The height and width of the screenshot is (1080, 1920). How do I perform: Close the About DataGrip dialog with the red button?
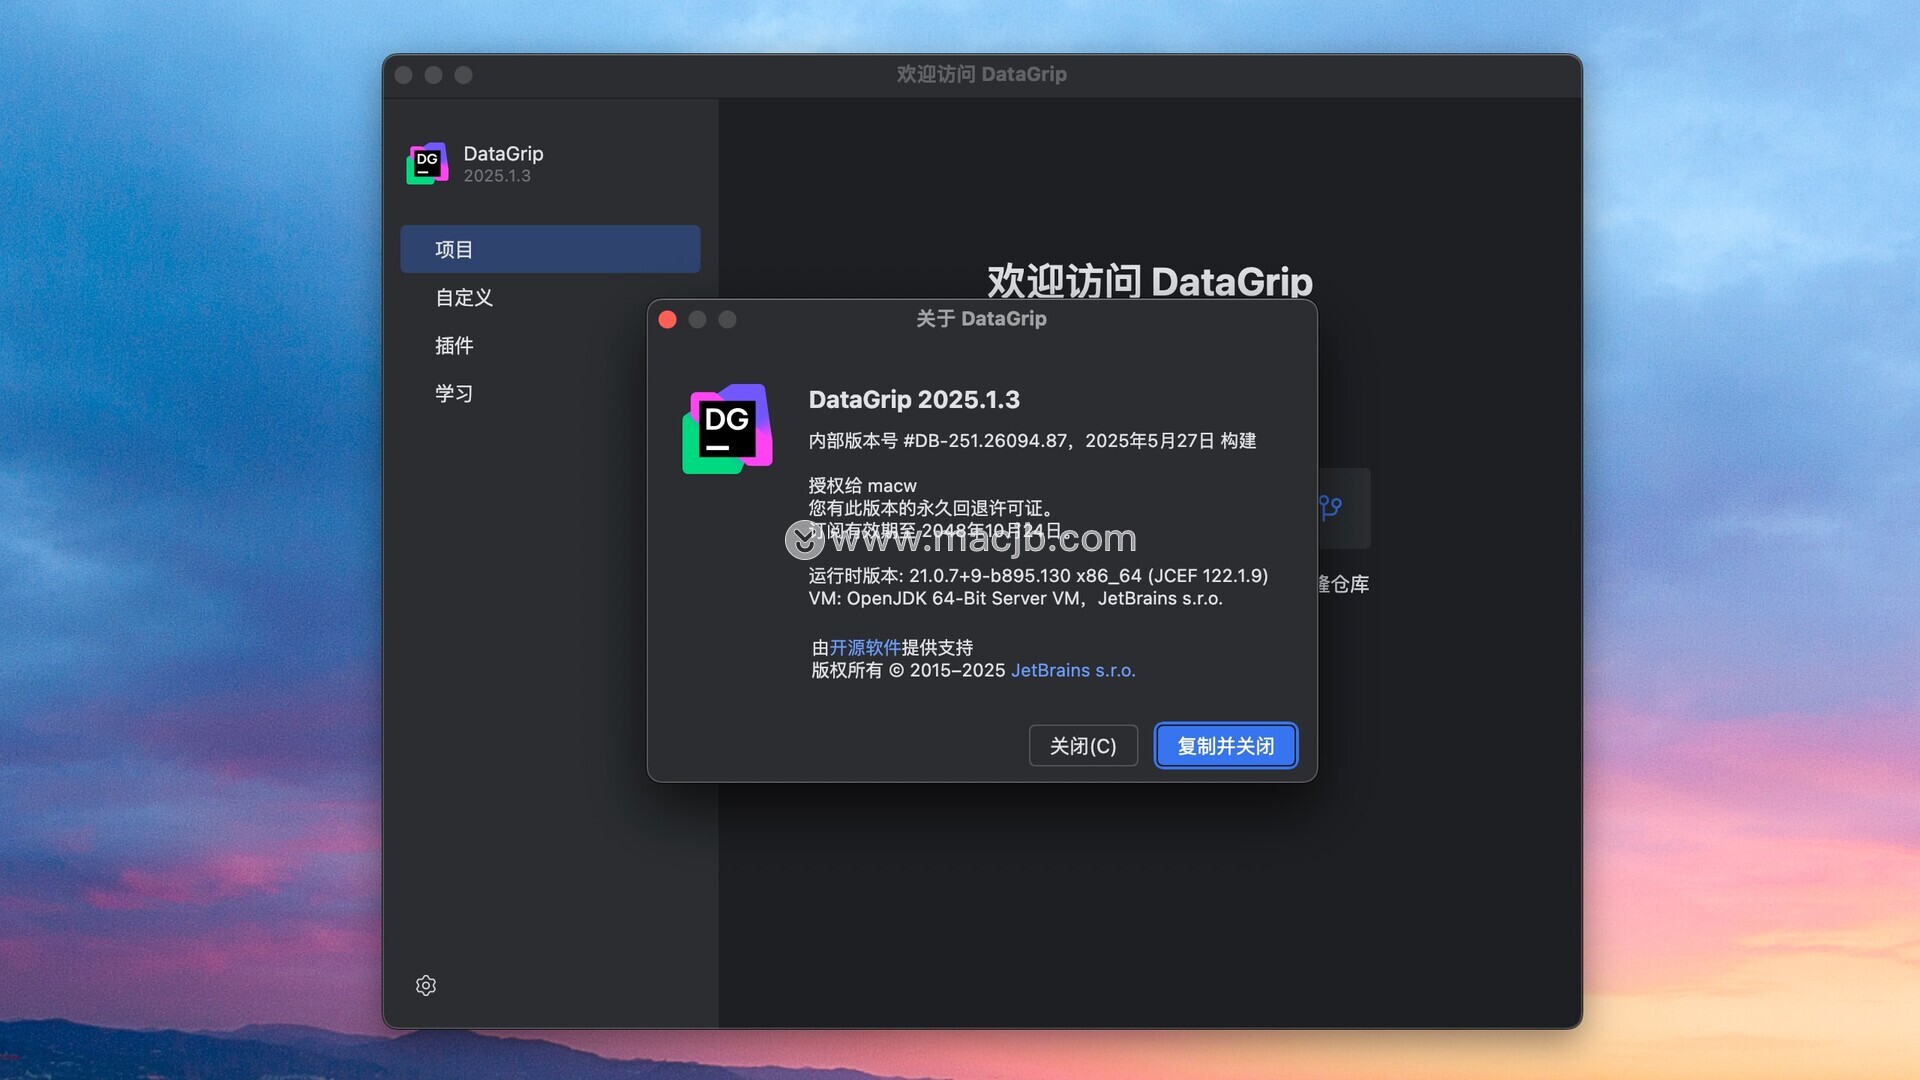point(668,320)
